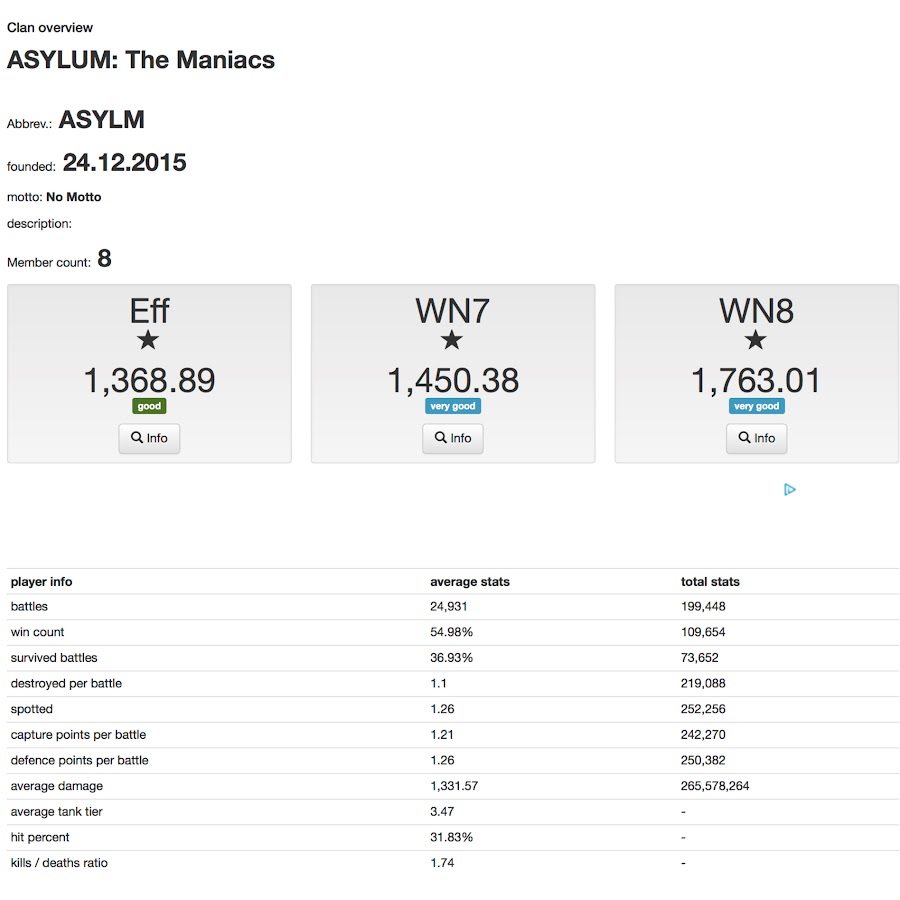Click the 'player info' column header
The height and width of the screenshot is (900, 900).
point(42,581)
